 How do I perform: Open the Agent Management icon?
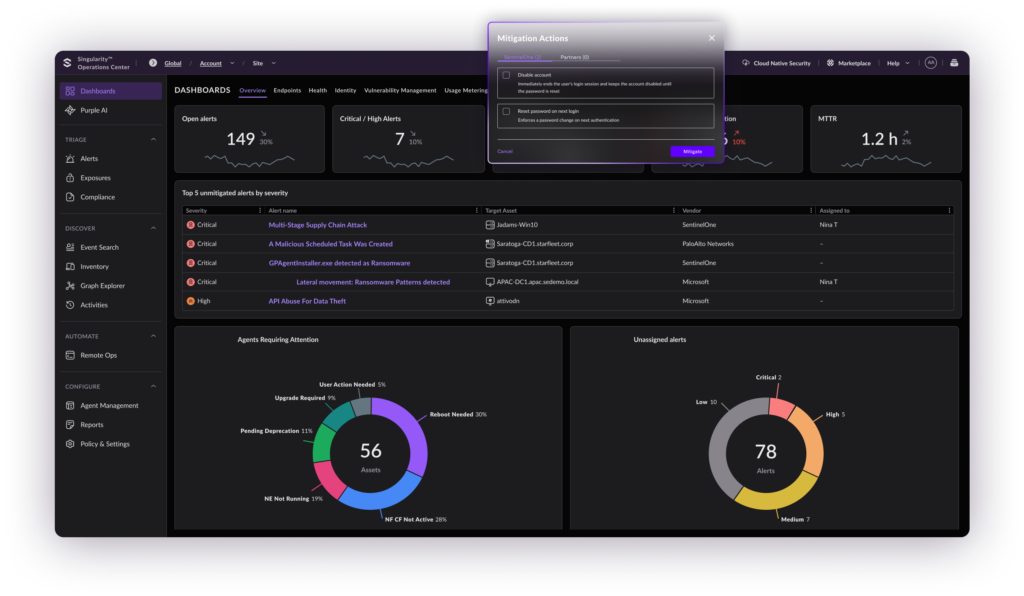(x=70, y=406)
